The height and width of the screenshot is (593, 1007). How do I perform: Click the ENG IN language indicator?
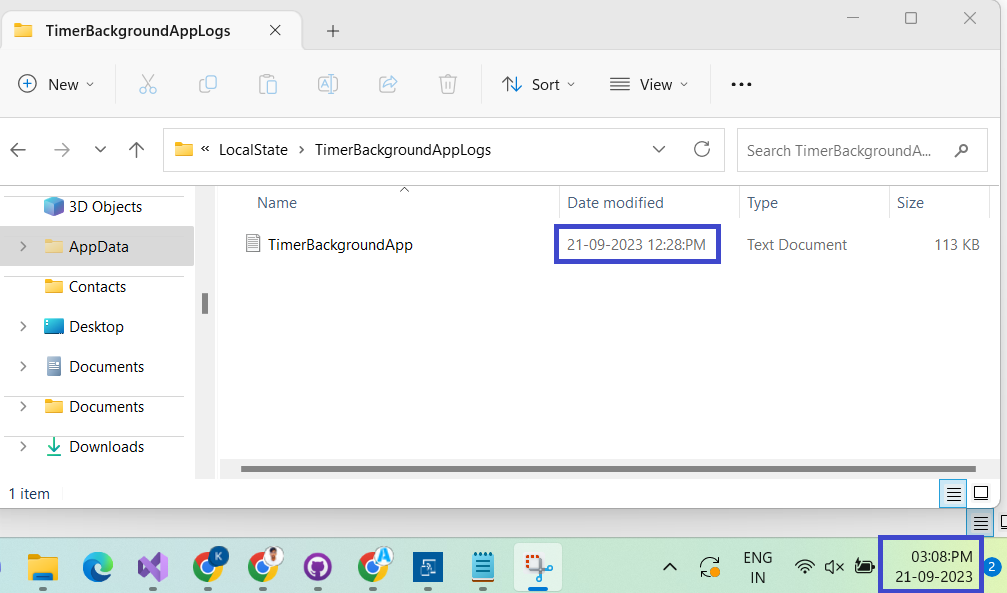pos(757,567)
